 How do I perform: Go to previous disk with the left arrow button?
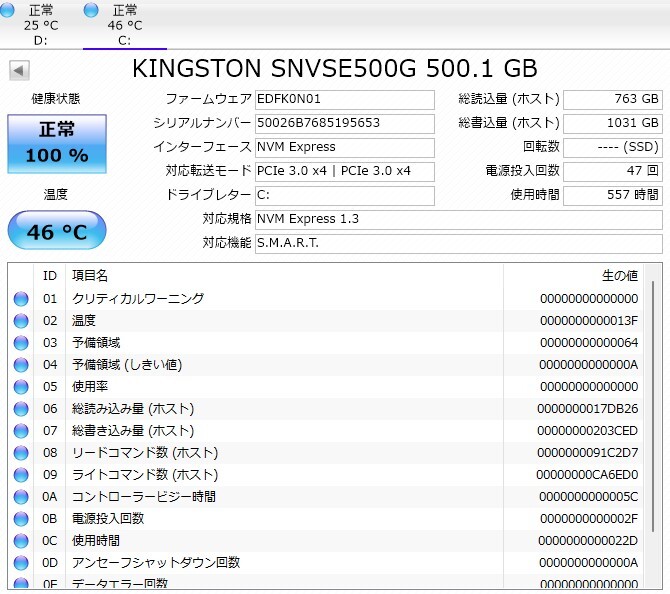point(19,71)
